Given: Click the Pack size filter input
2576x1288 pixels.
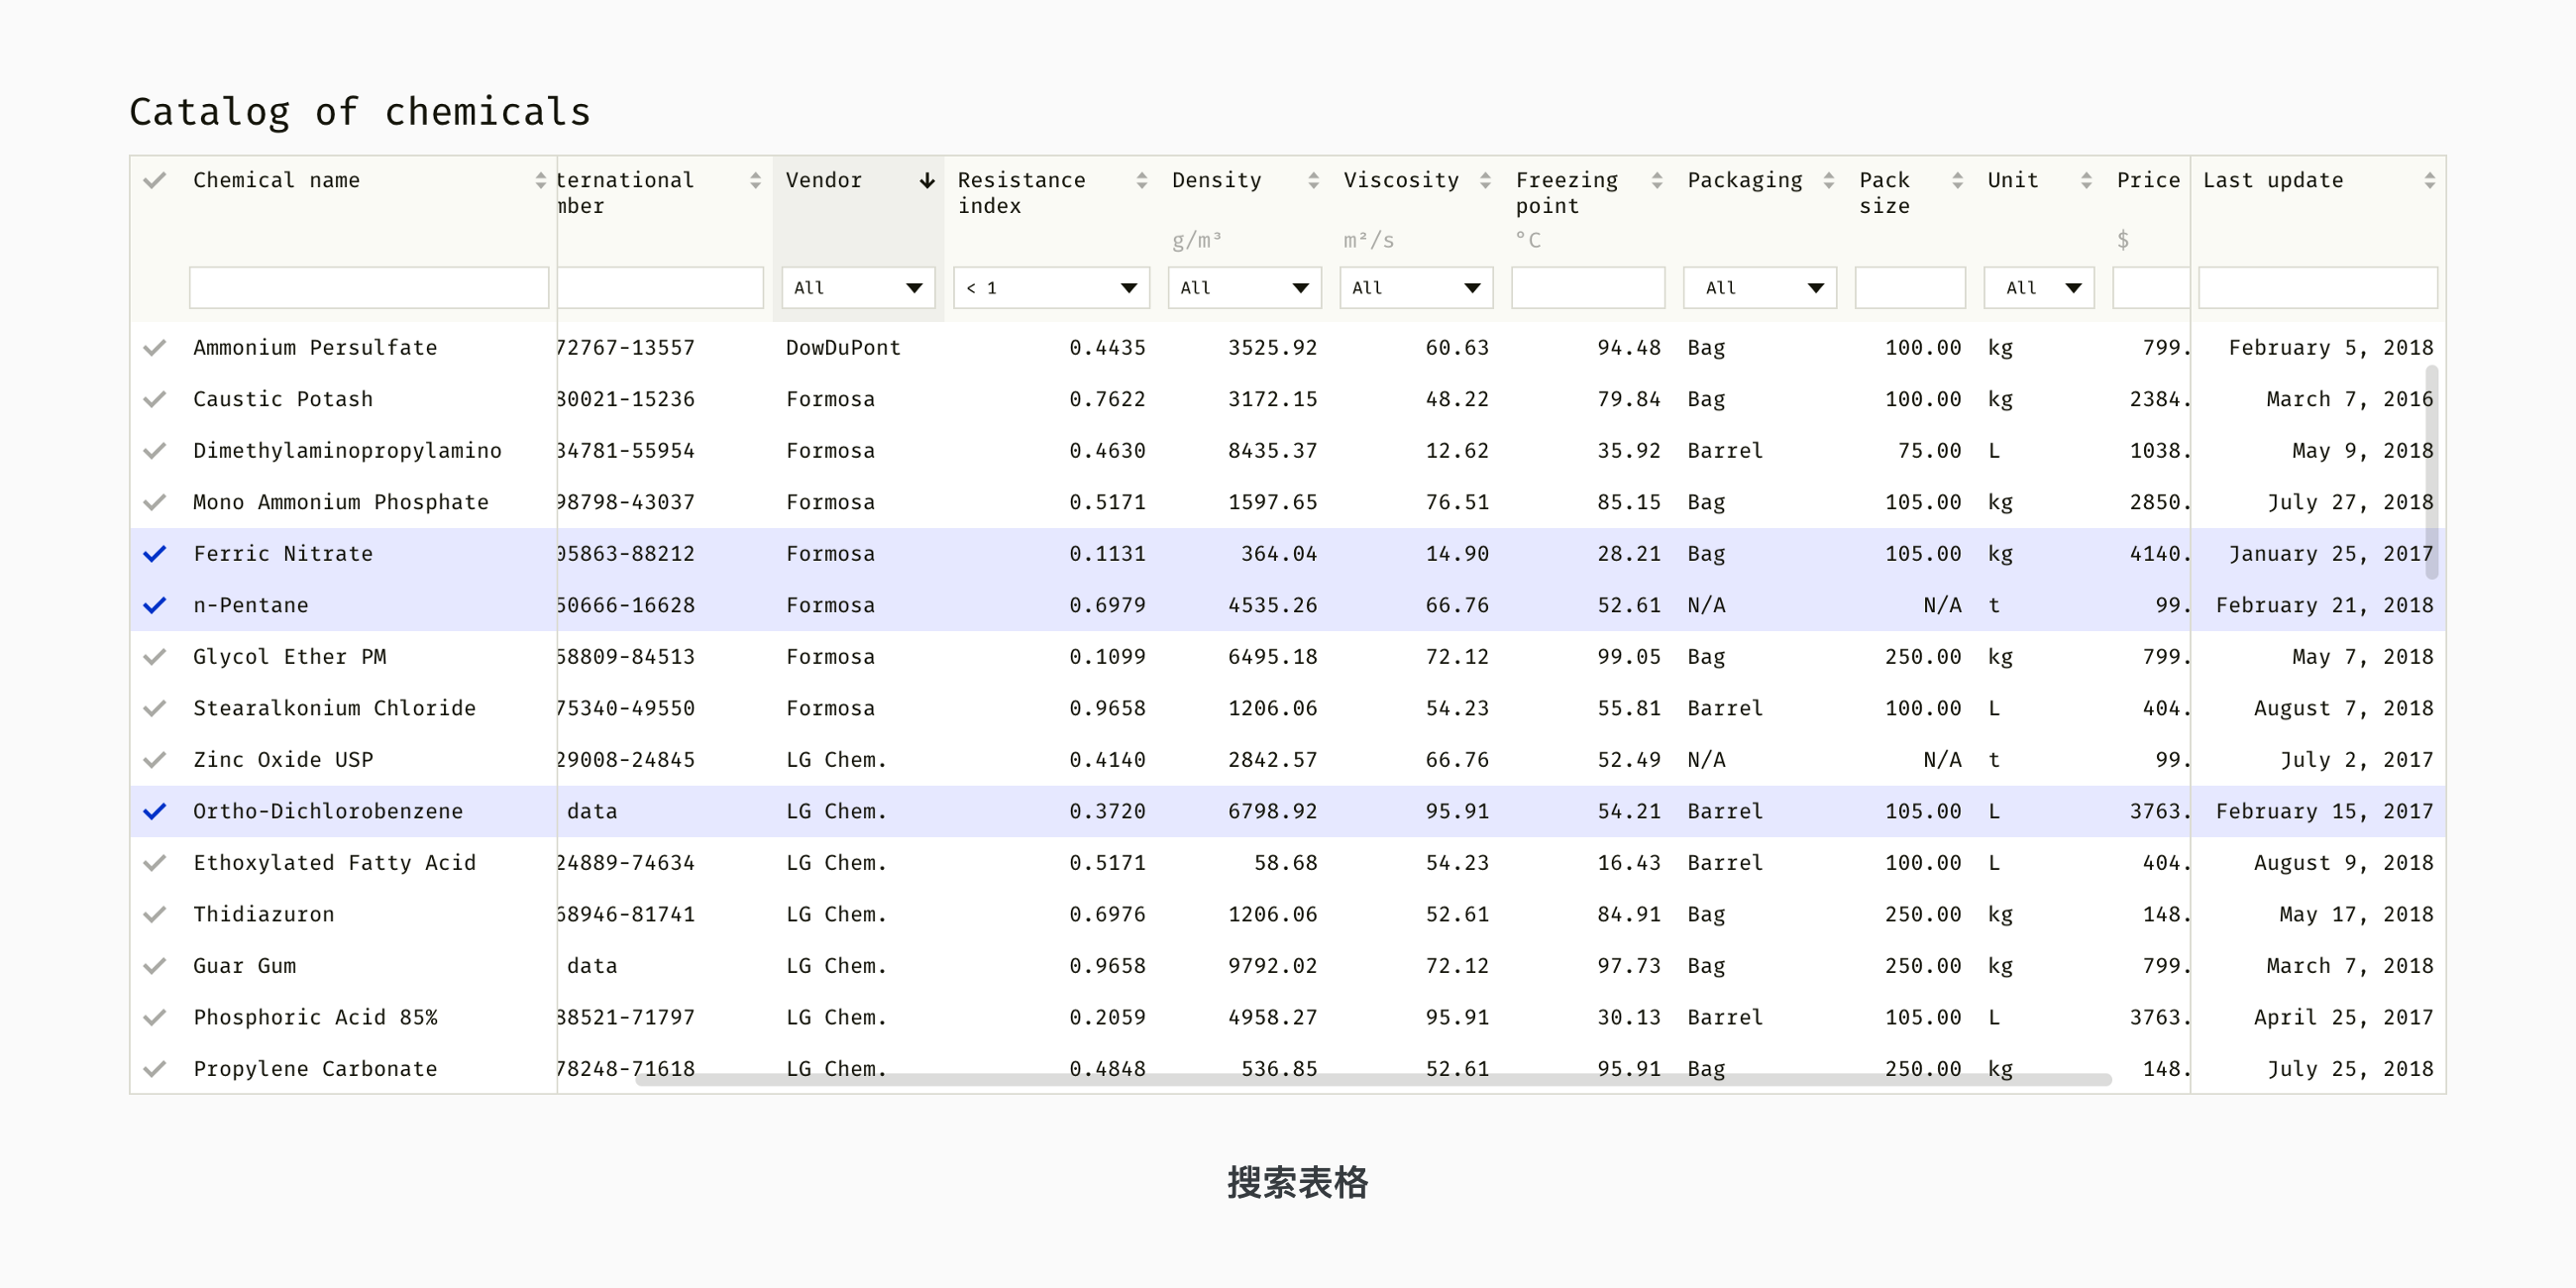Looking at the screenshot, I should coord(1910,288).
